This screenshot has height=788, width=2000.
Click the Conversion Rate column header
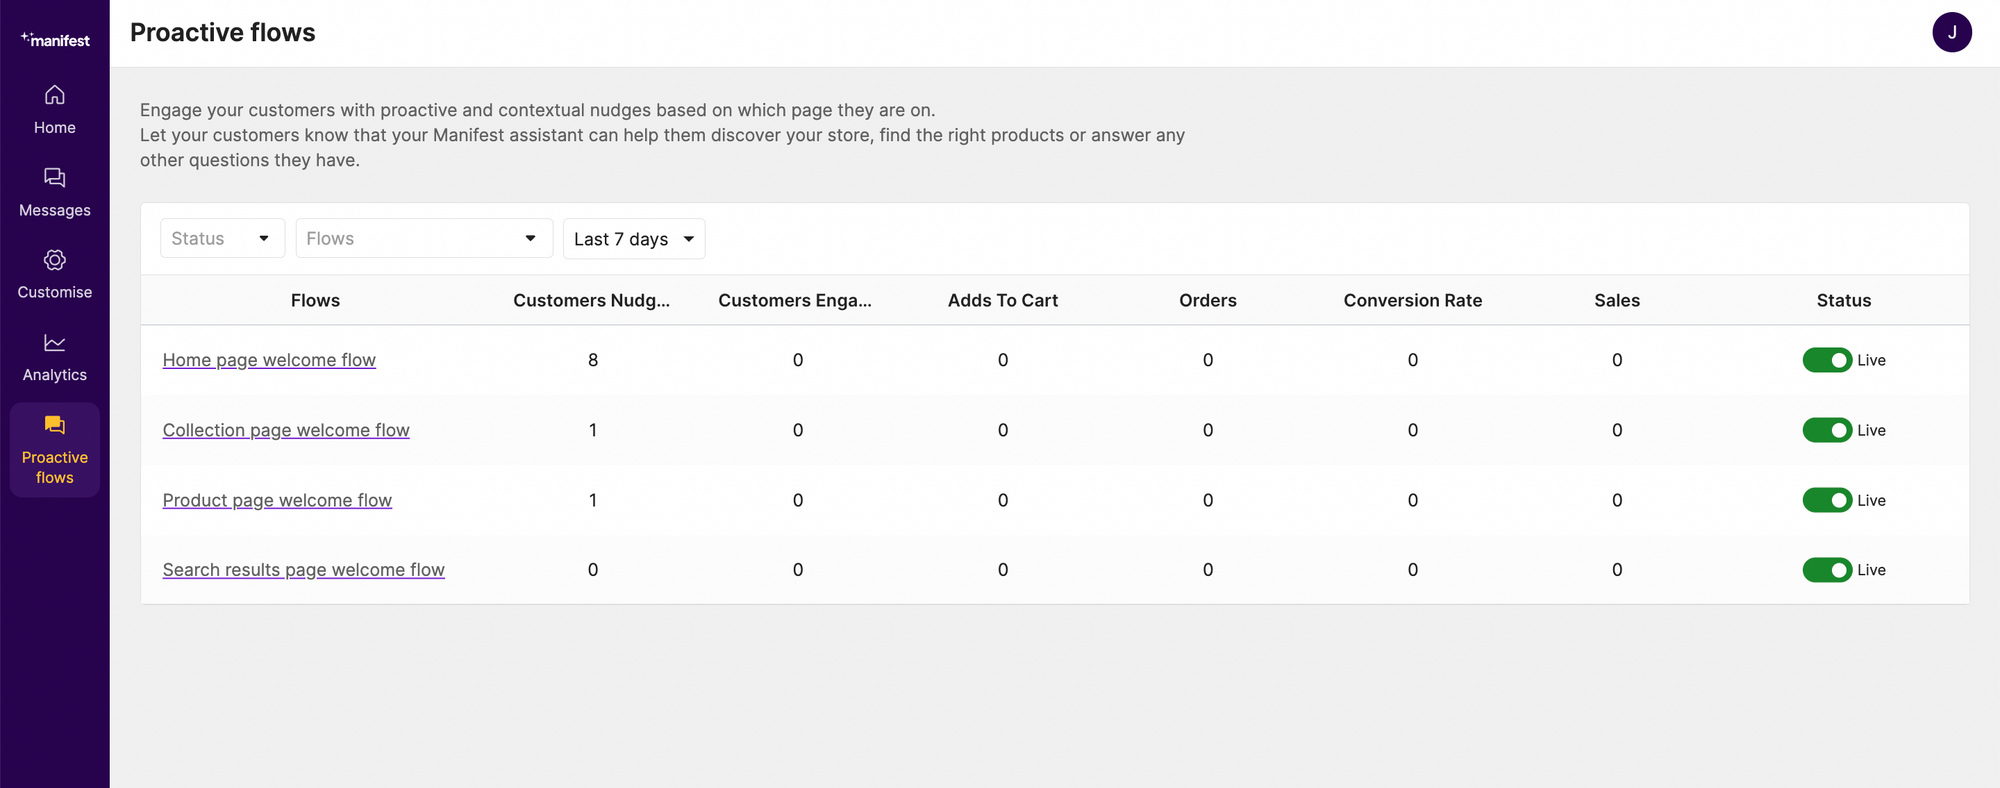(x=1412, y=301)
